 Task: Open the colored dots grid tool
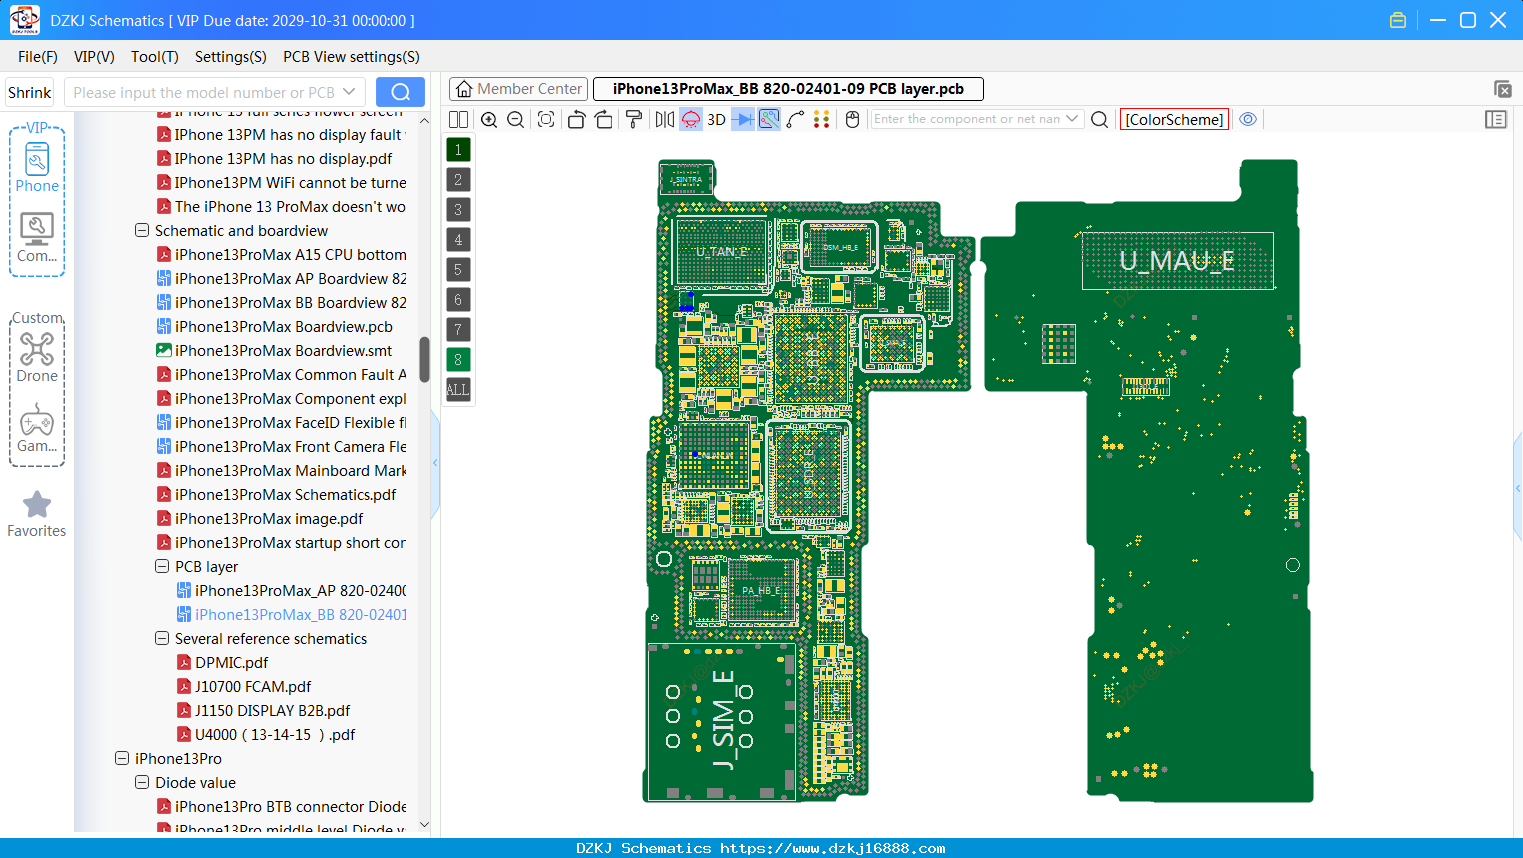822,120
